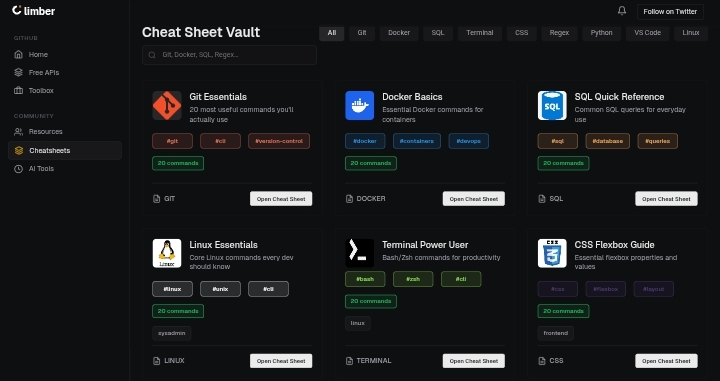Click the #zsh tag
Screen dimensions: 720x381
(413, 279)
